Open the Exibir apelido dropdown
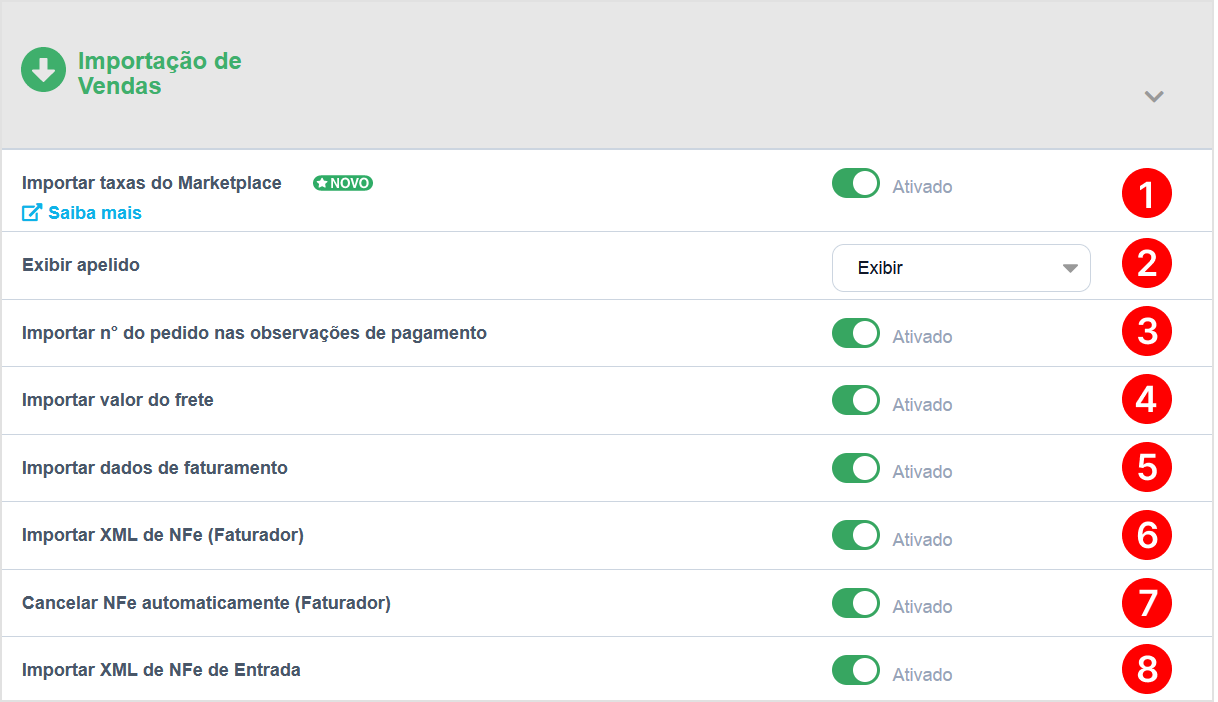Image resolution: width=1218 pixels, height=702 pixels. [961, 268]
